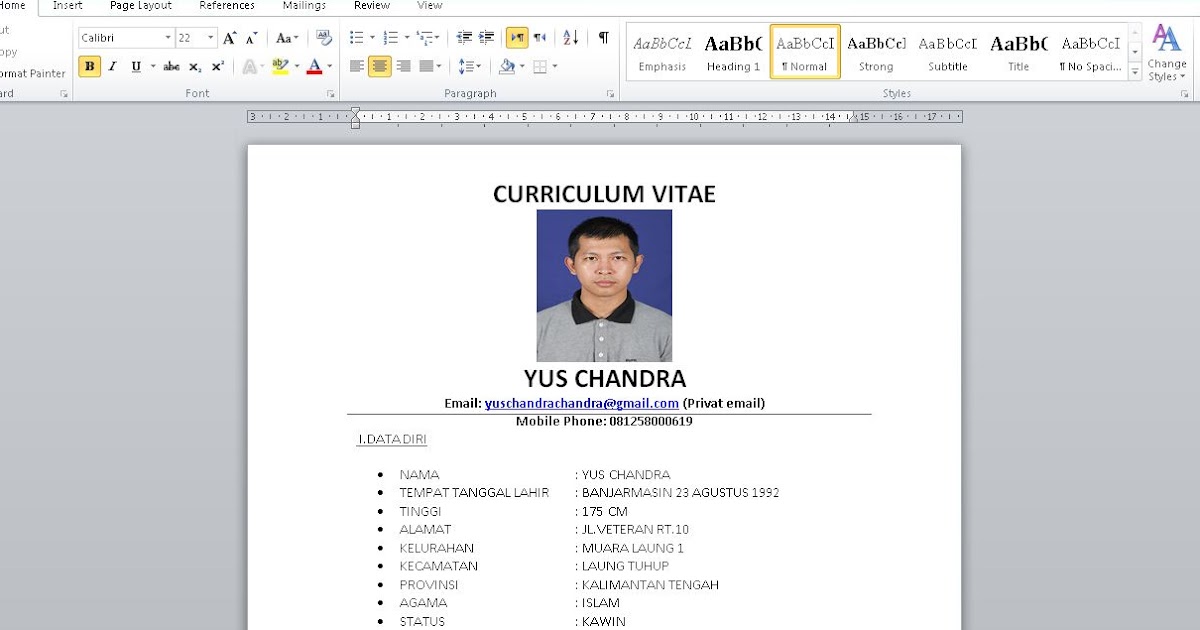Switch to the Mailings tab
This screenshot has width=1200, height=630.
coord(303,5)
